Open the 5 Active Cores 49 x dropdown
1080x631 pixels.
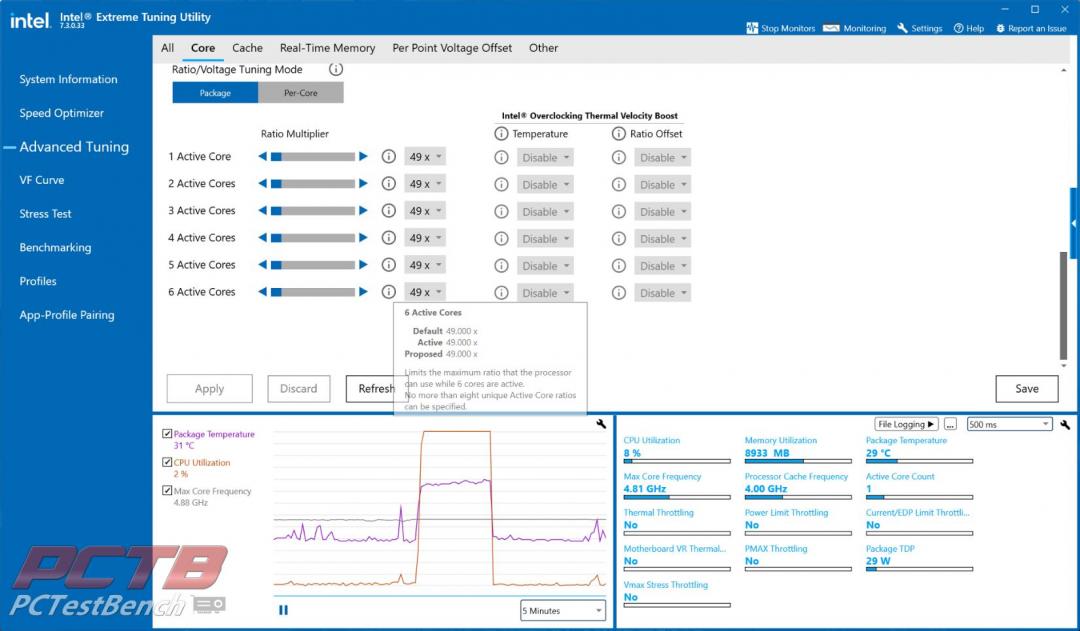[x=424, y=265]
